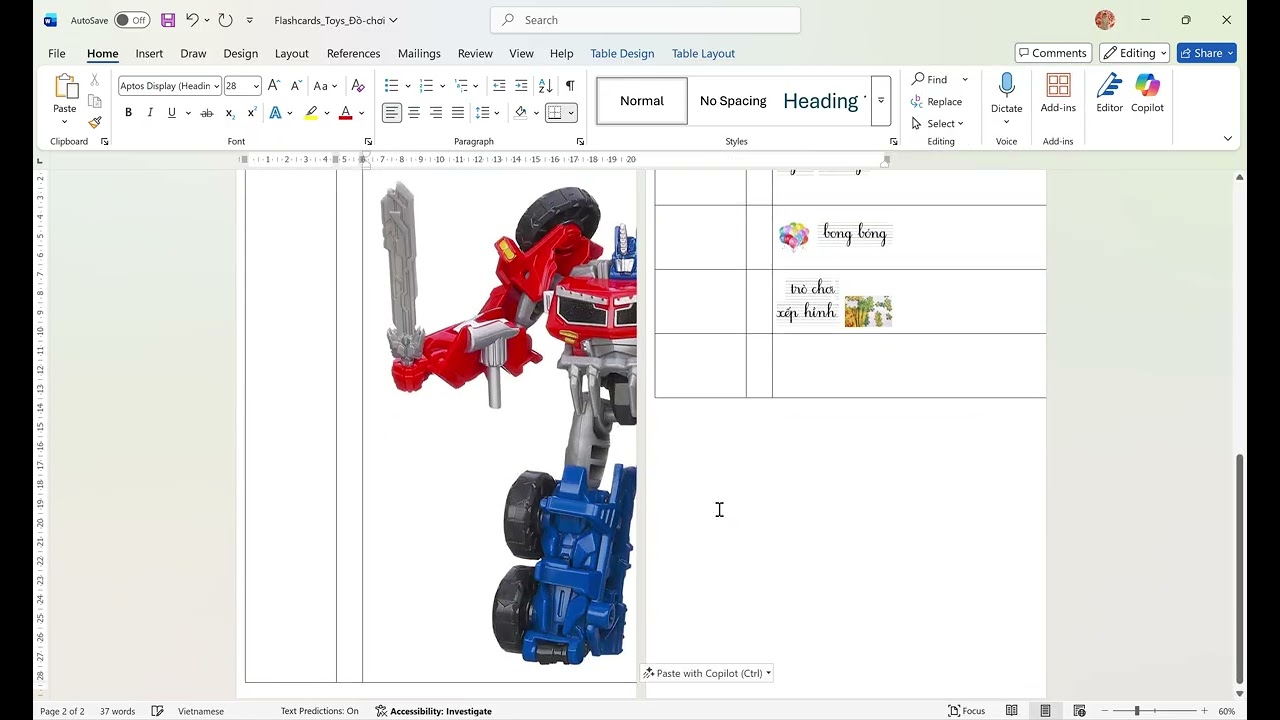
Task: Open the Editor pane
Action: (1109, 92)
